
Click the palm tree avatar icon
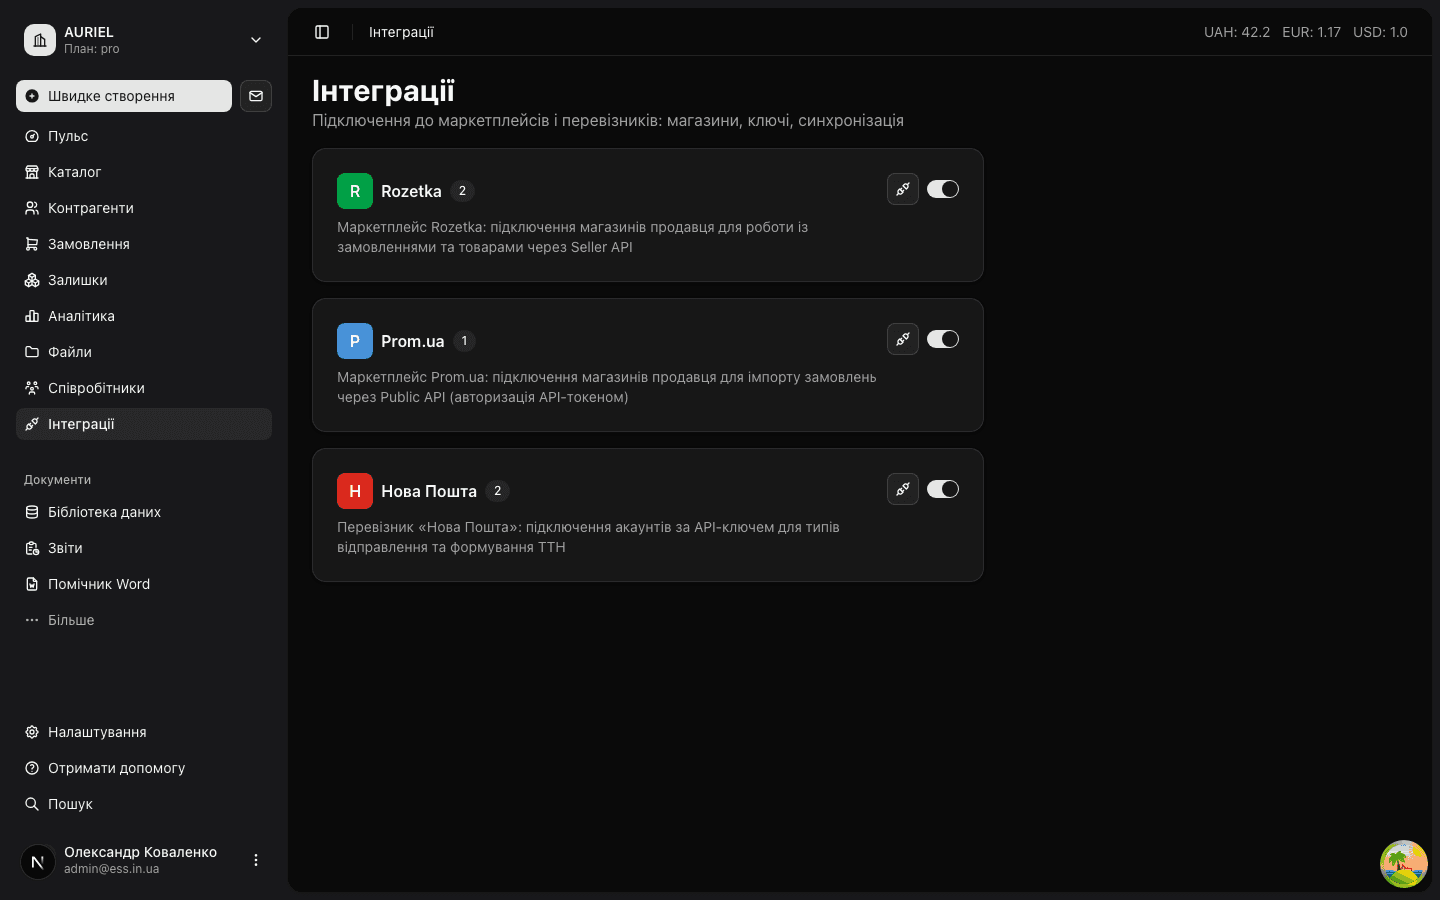(x=1404, y=864)
